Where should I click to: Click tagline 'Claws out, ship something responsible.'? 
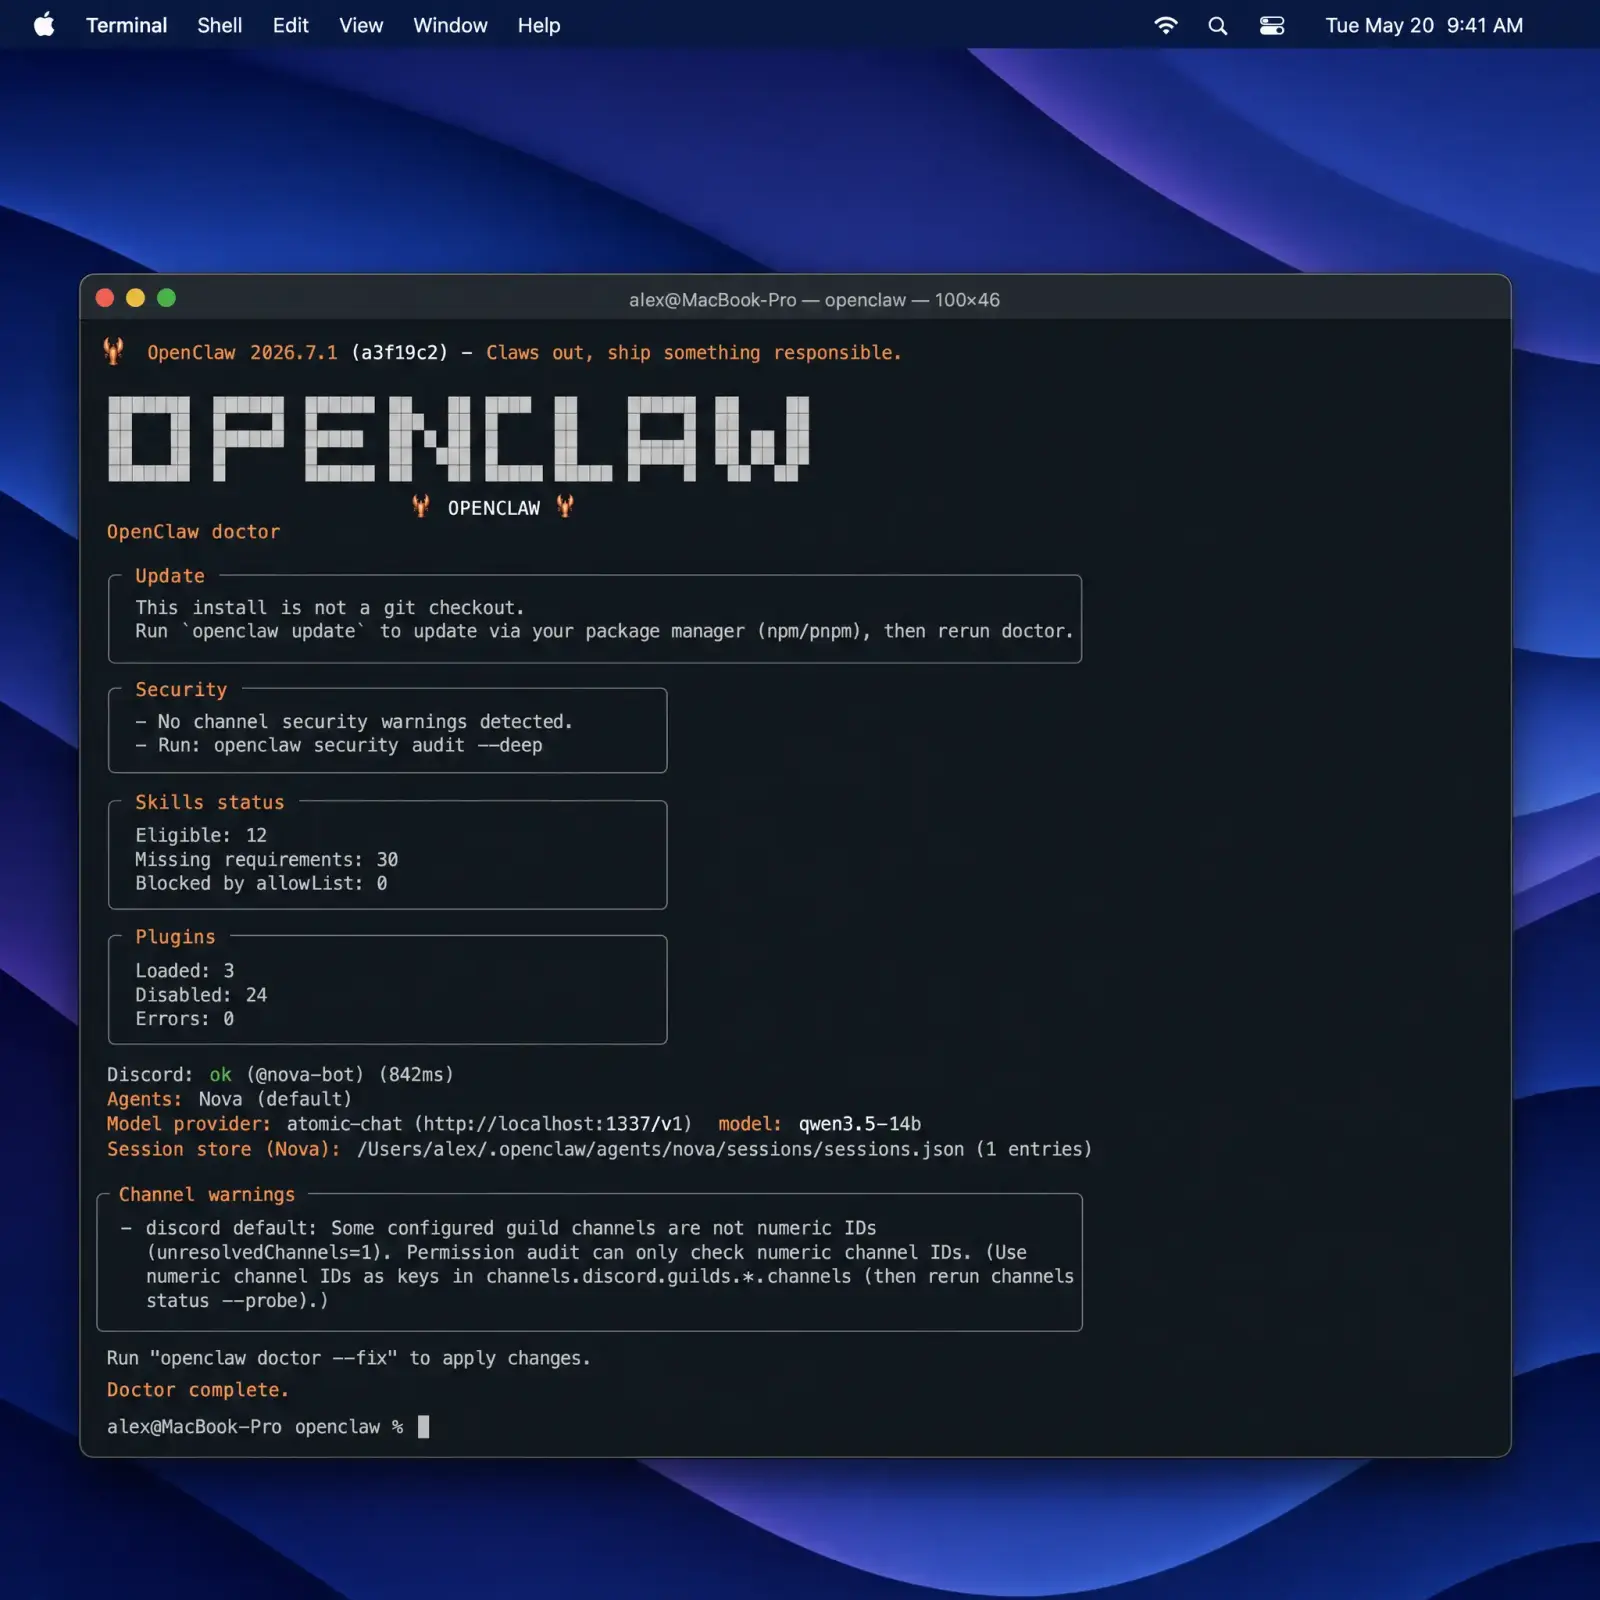693,352
